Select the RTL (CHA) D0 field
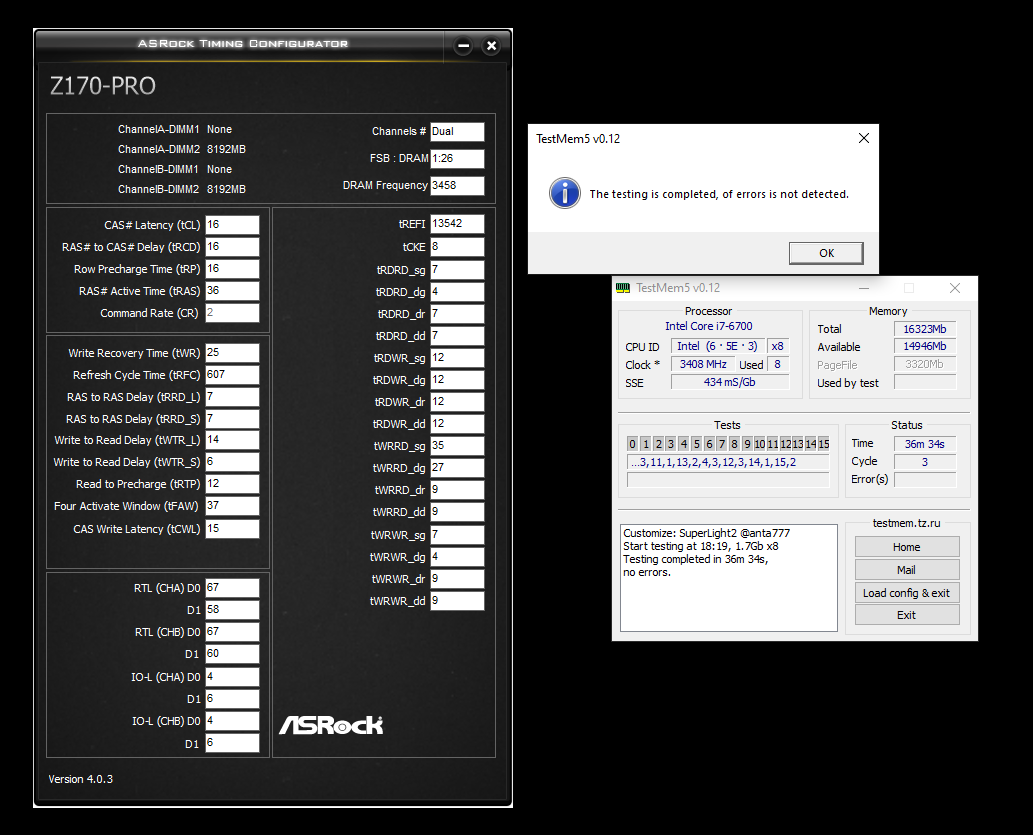This screenshot has width=1033, height=835. pyautogui.click(x=233, y=588)
